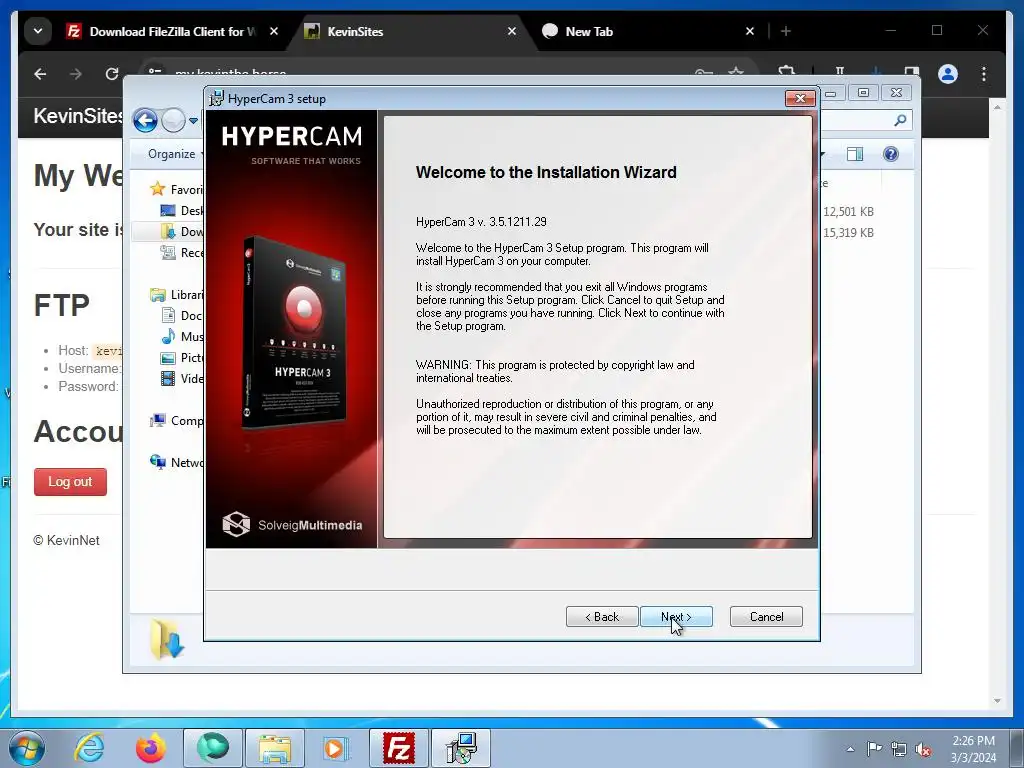Open network tray icon
This screenshot has width=1024, height=768.
pos(899,750)
